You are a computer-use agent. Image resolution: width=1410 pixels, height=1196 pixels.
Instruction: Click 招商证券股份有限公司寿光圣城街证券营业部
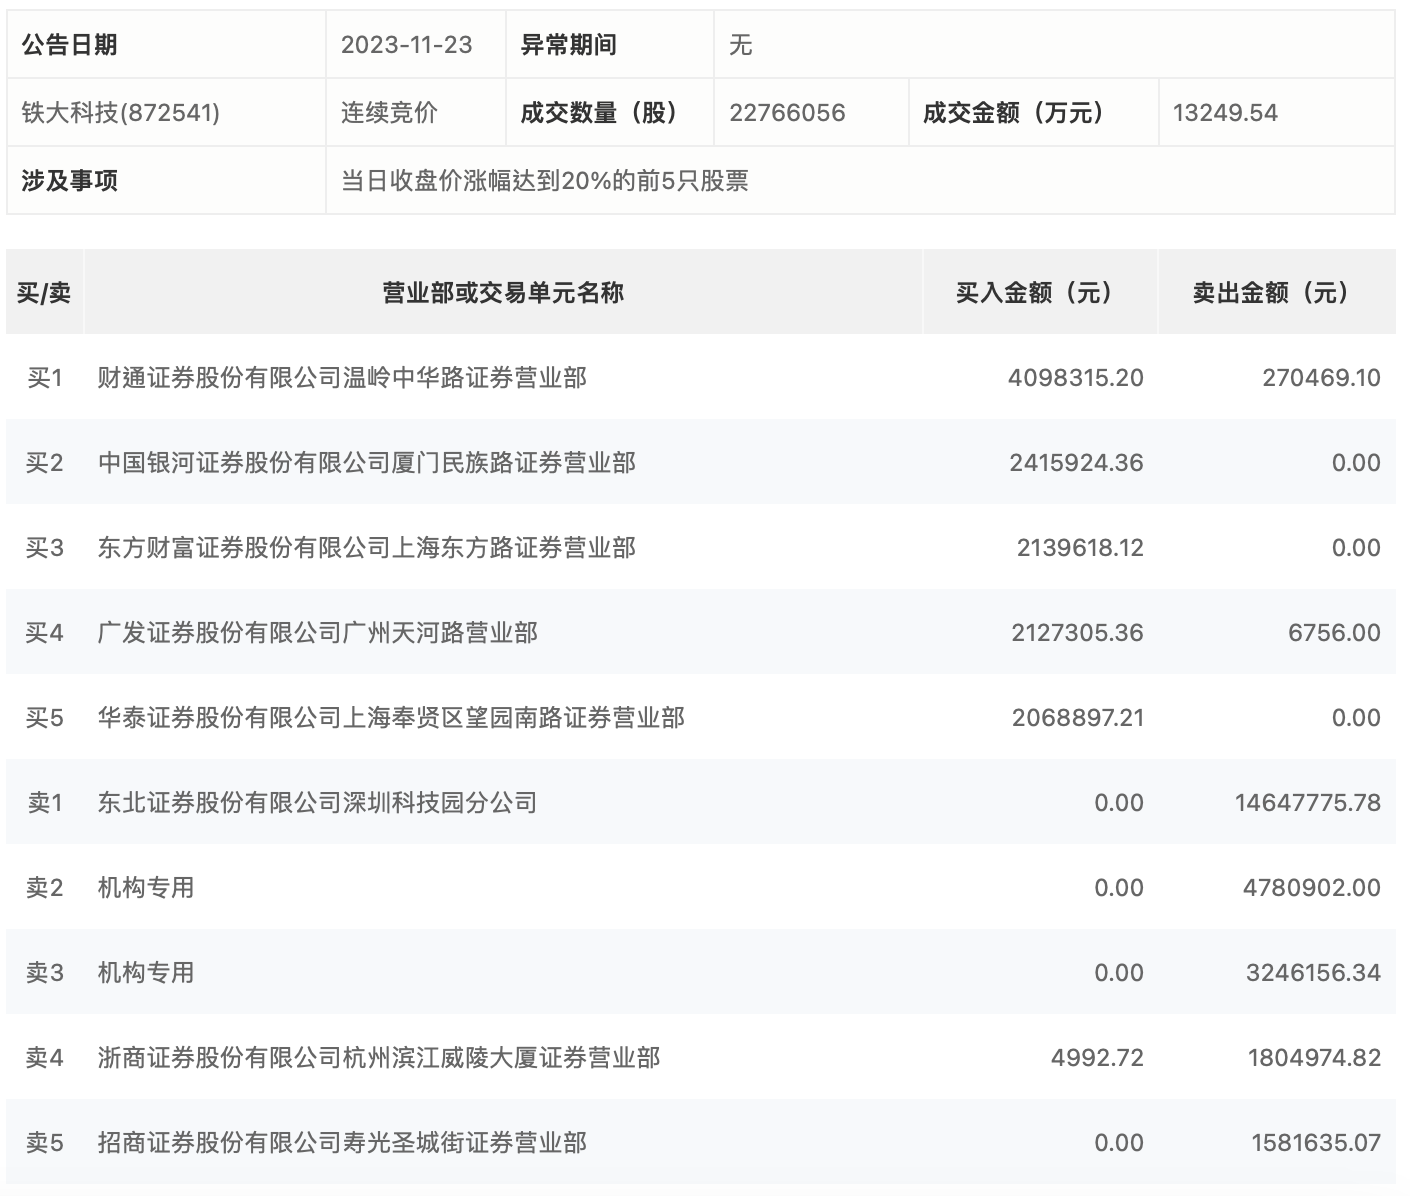click(342, 1143)
